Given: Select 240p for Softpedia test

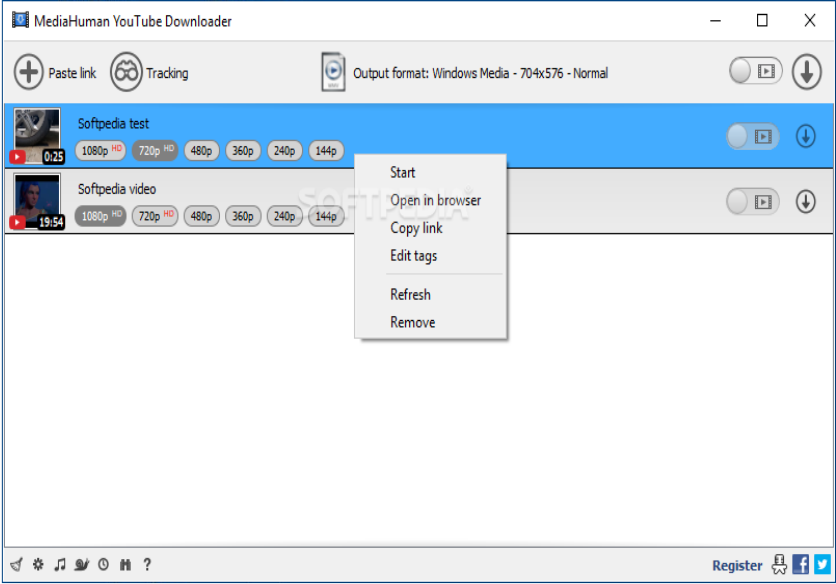Looking at the screenshot, I should click(285, 151).
